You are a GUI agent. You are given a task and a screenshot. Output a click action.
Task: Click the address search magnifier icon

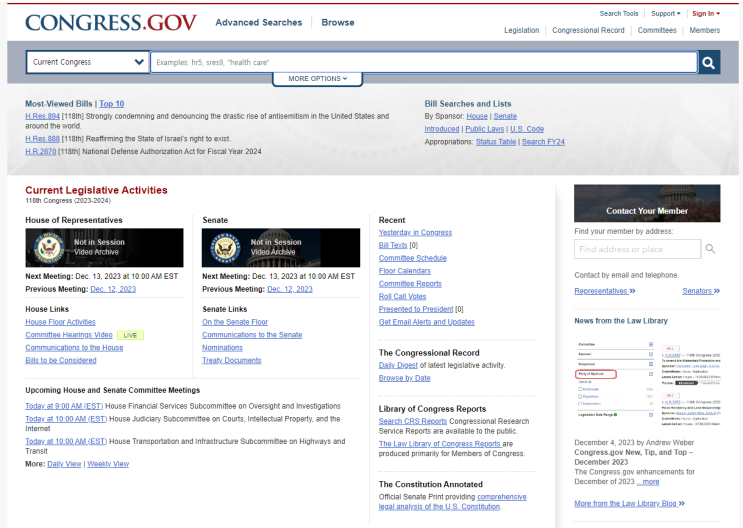[710, 249]
